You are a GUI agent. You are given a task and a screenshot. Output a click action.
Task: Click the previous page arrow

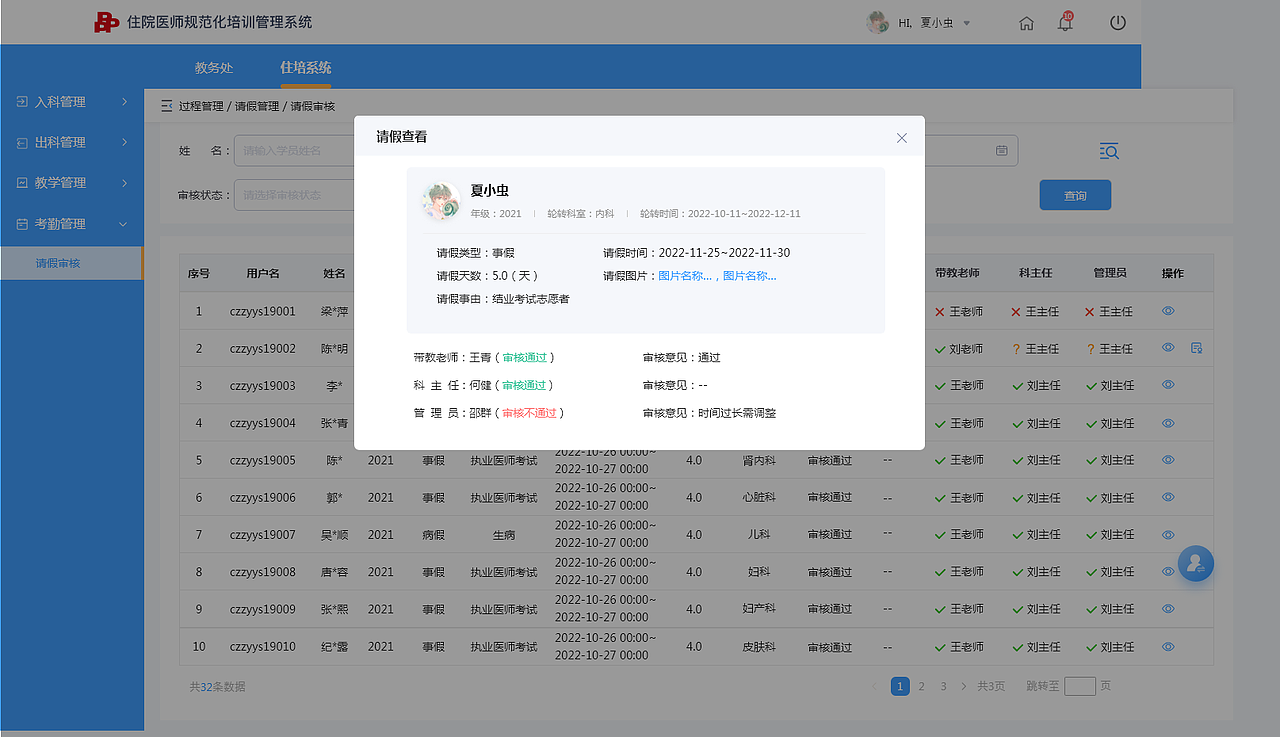[874, 686]
